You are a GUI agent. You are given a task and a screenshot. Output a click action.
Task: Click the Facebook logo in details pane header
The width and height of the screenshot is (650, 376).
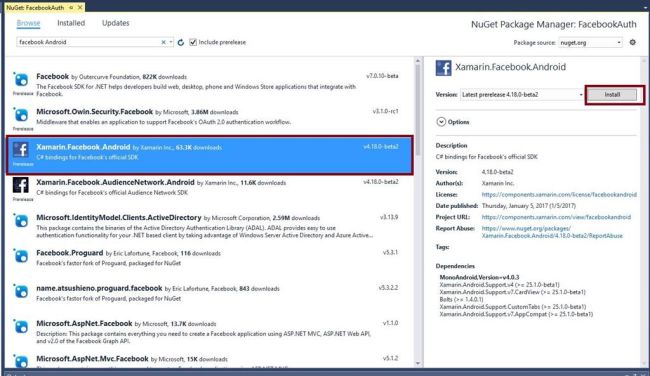click(x=443, y=68)
